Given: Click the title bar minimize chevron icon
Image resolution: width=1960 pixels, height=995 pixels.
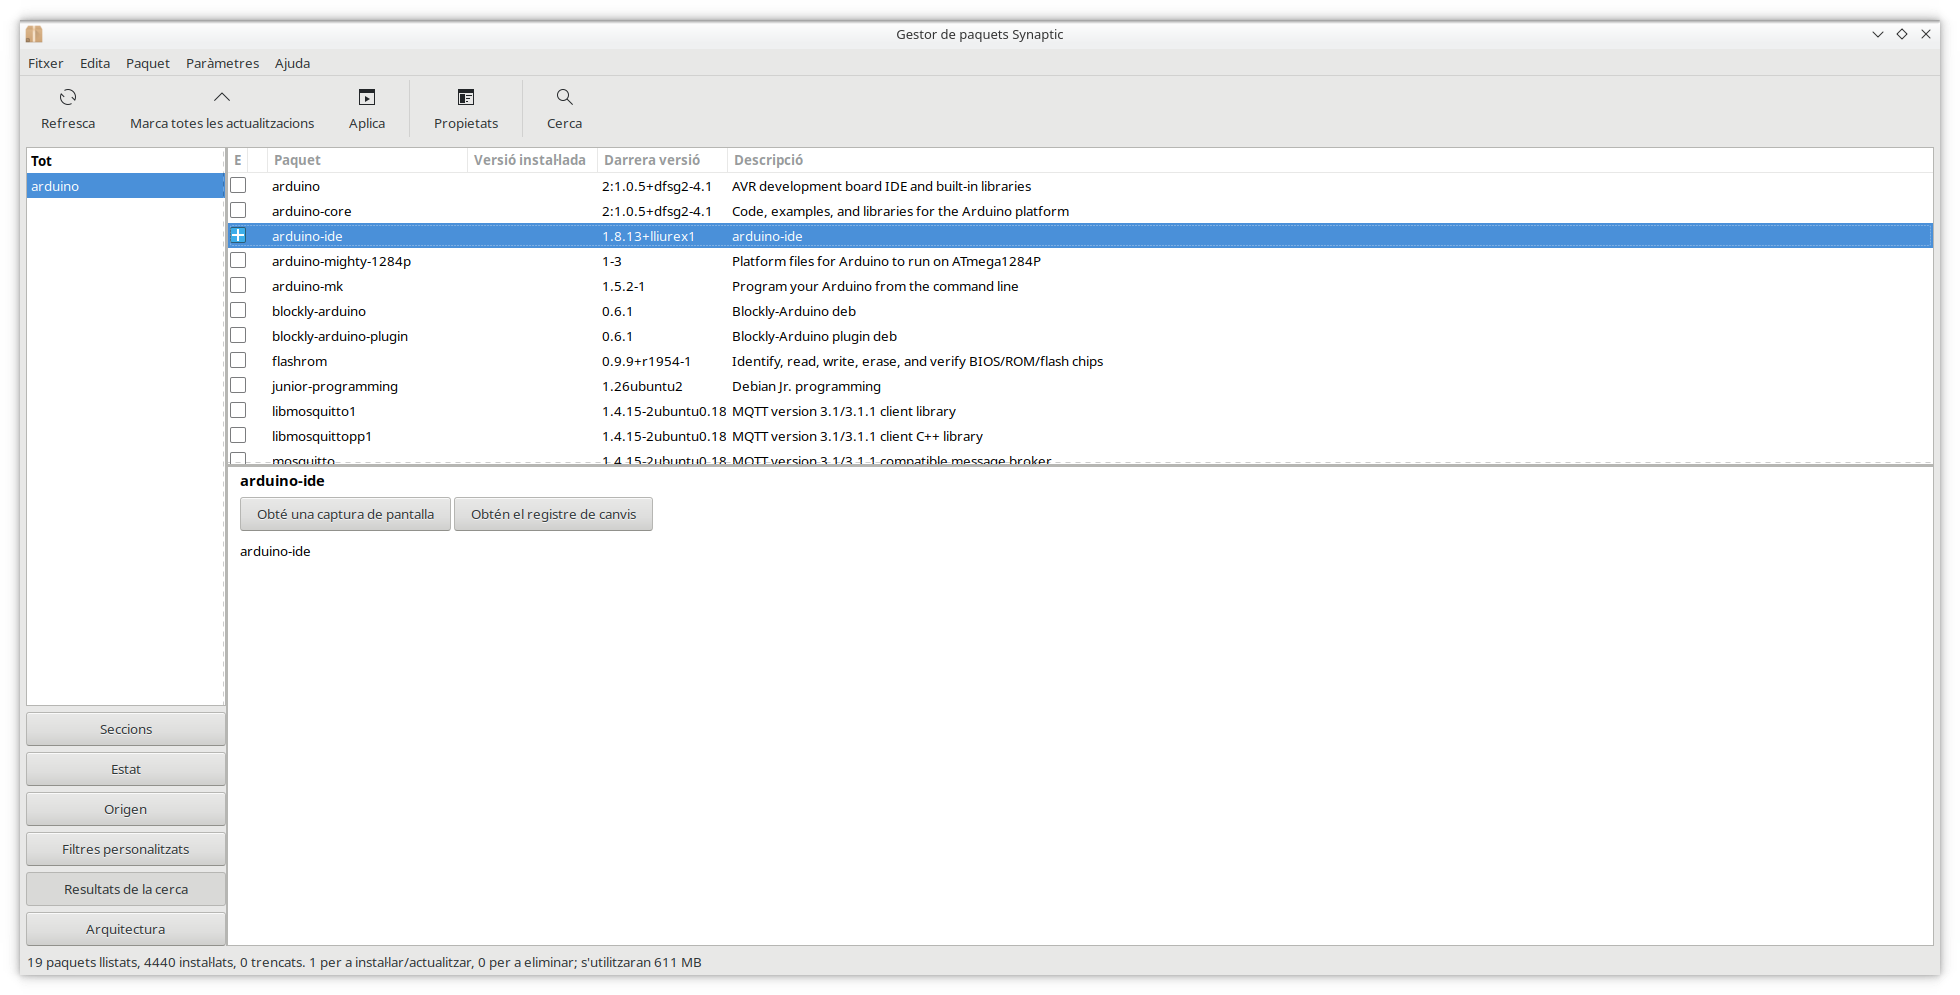Looking at the screenshot, I should (1878, 34).
